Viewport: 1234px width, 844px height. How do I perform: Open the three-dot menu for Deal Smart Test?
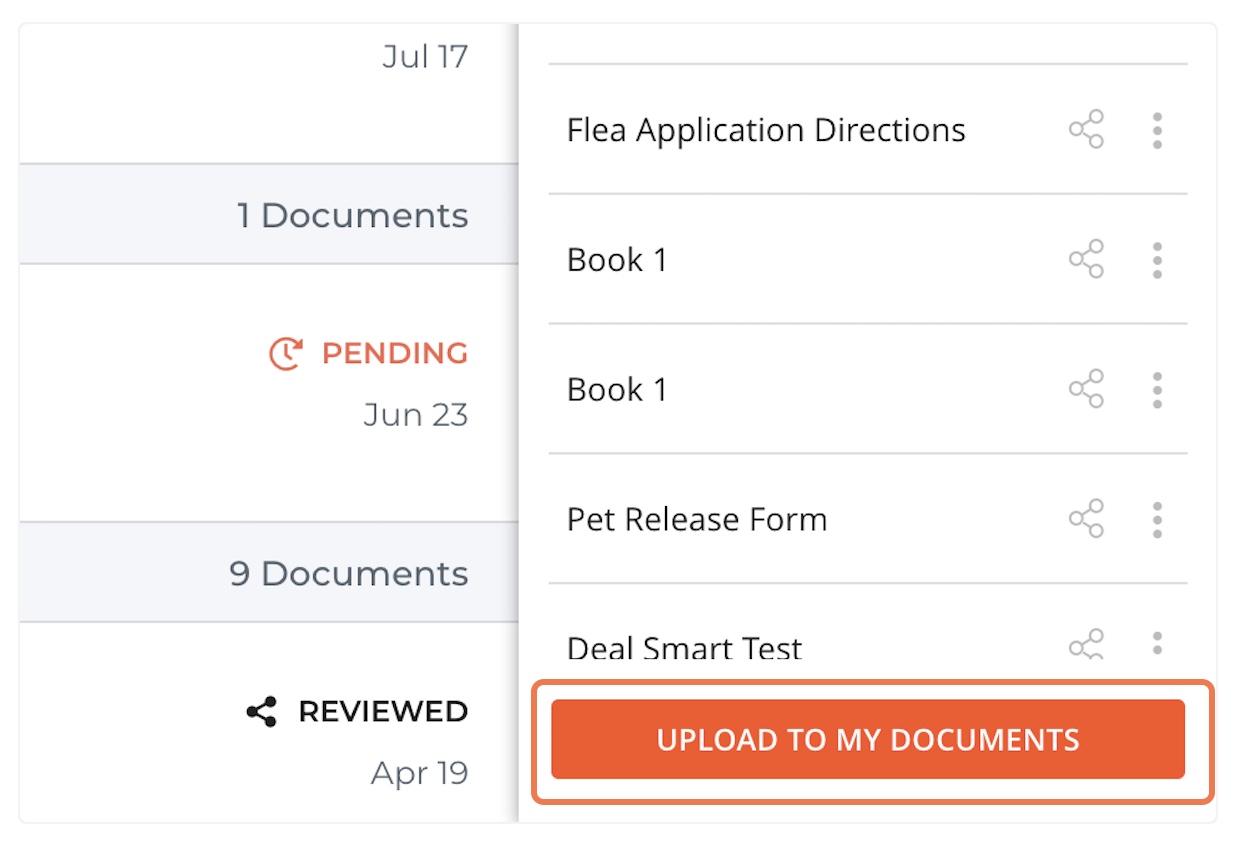tap(1157, 643)
